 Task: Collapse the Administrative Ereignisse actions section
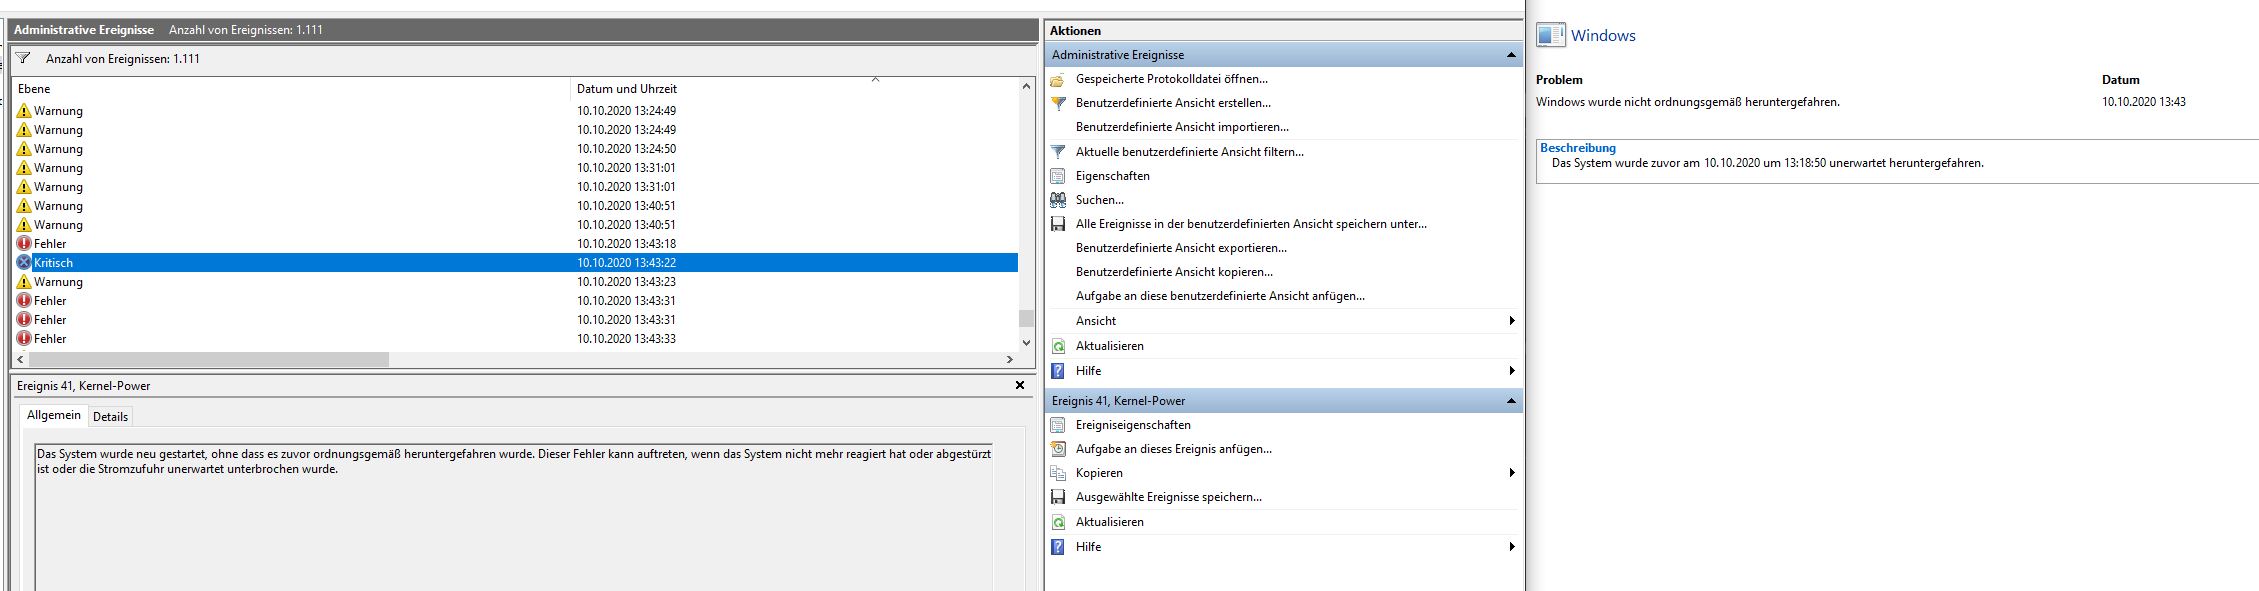pos(1511,55)
